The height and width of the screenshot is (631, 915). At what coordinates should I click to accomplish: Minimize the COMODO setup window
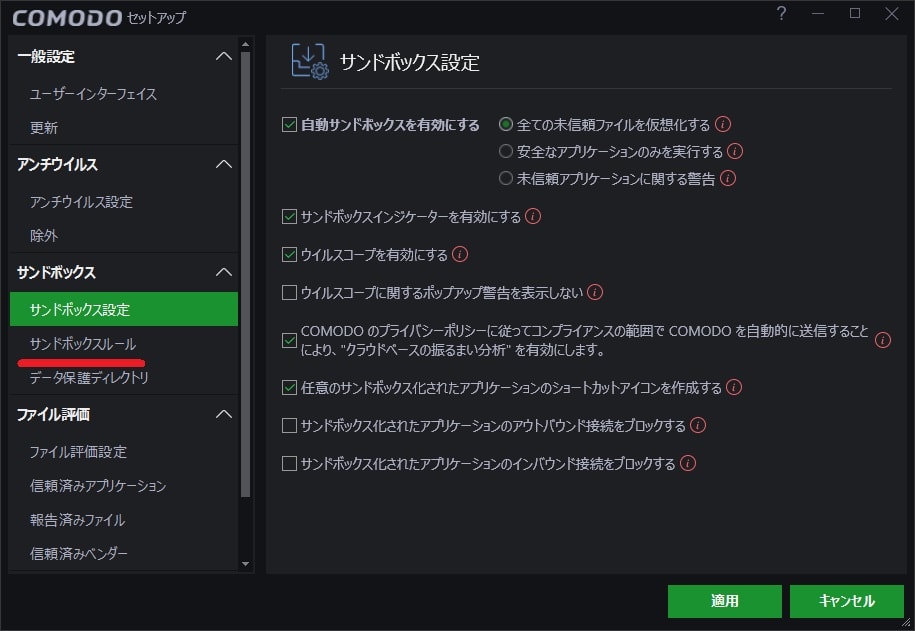818,13
